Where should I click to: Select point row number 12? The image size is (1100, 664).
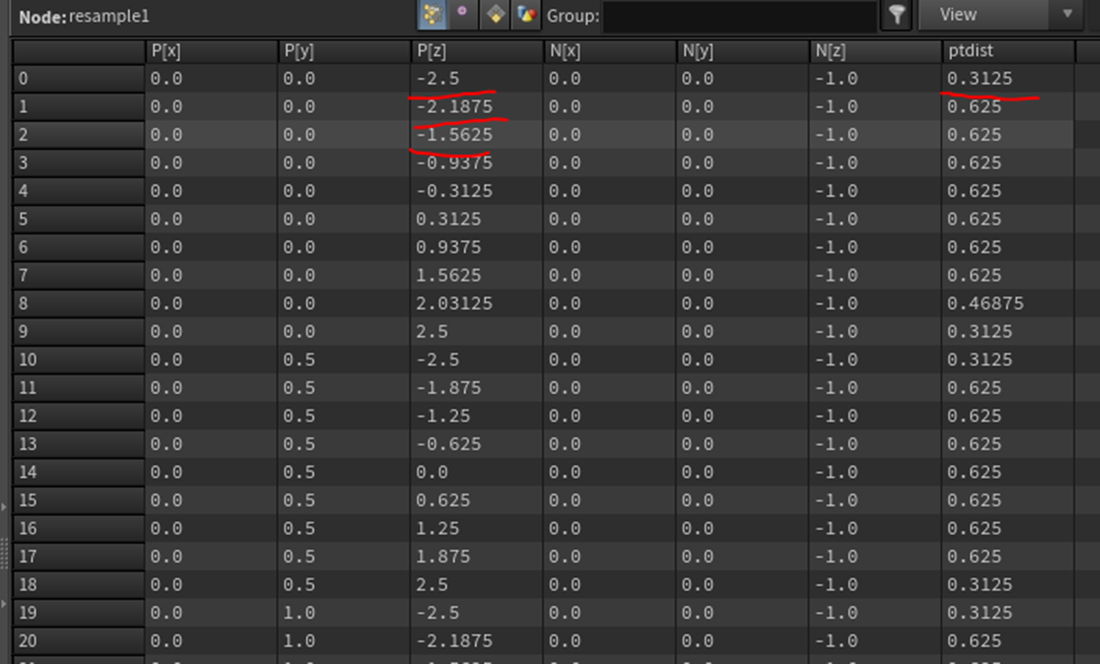tap(79, 416)
